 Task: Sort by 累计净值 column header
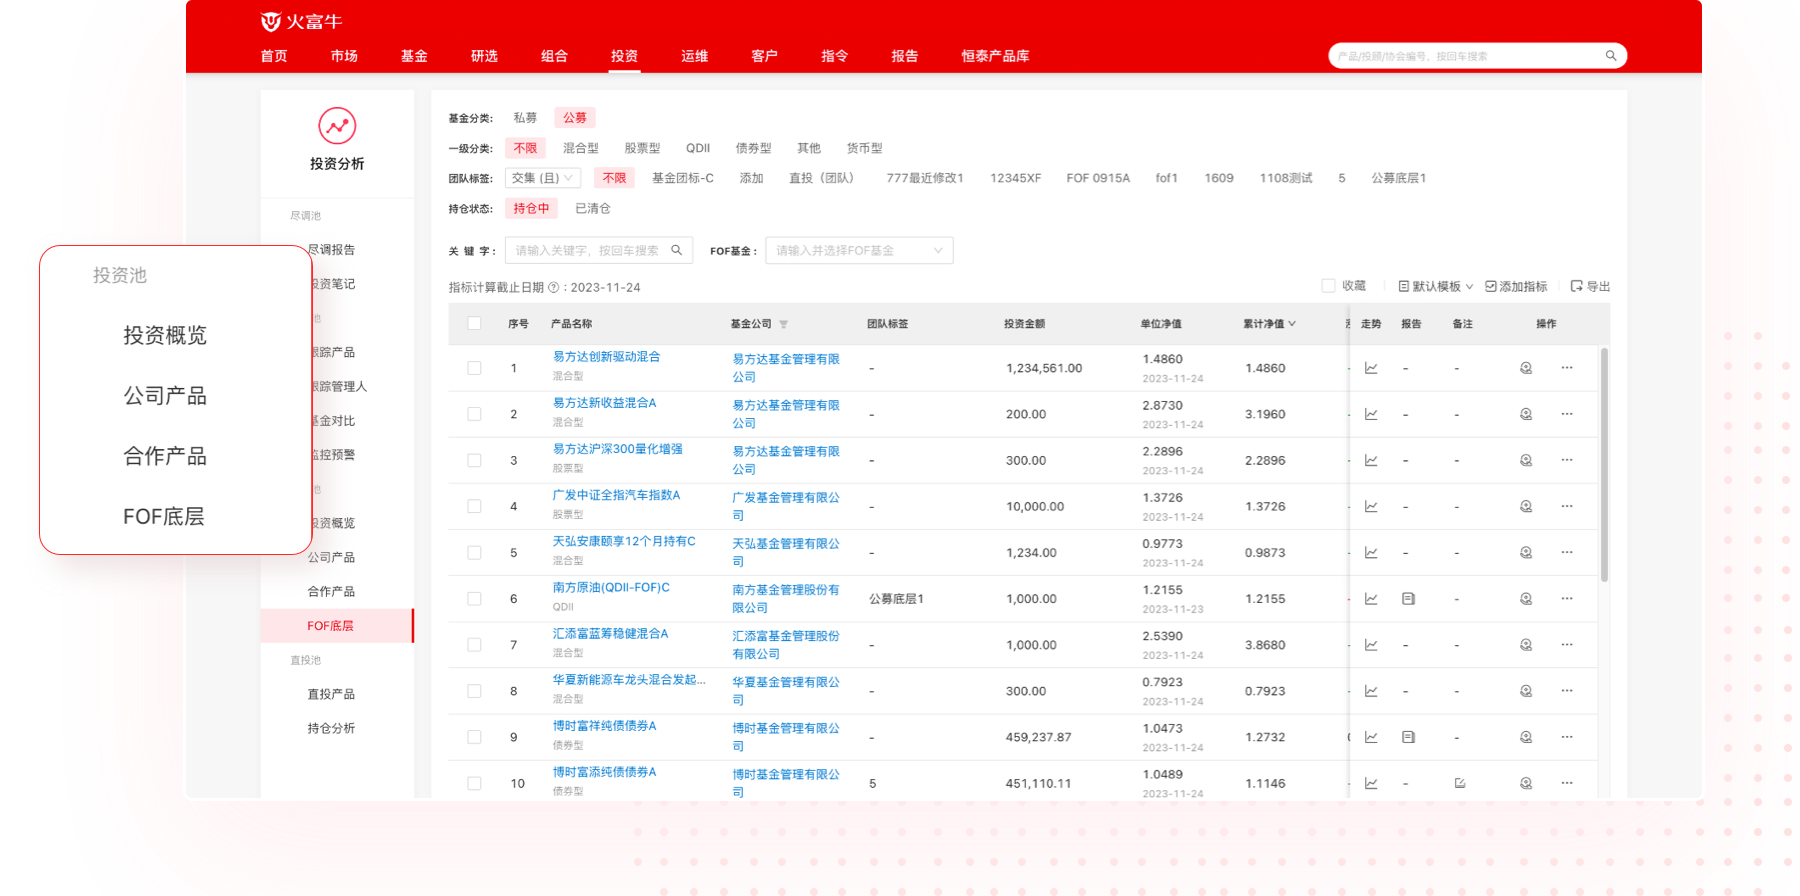pyautogui.click(x=1269, y=324)
